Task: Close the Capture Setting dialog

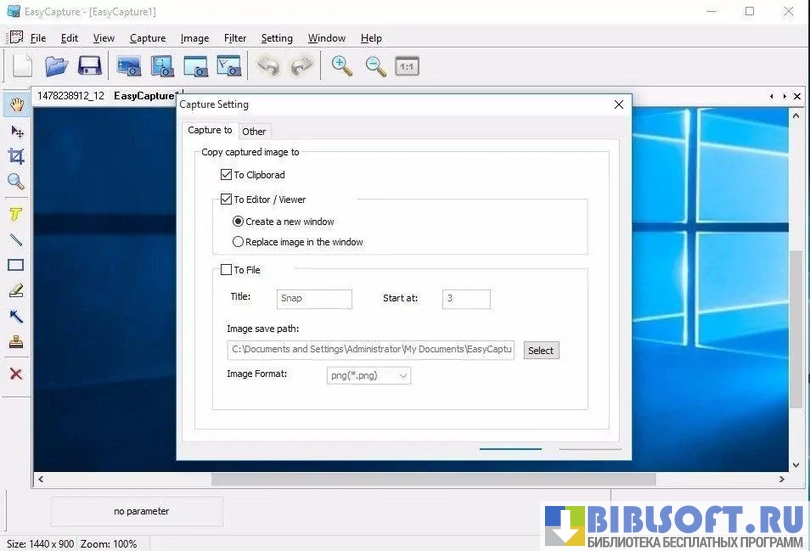Action: click(619, 104)
